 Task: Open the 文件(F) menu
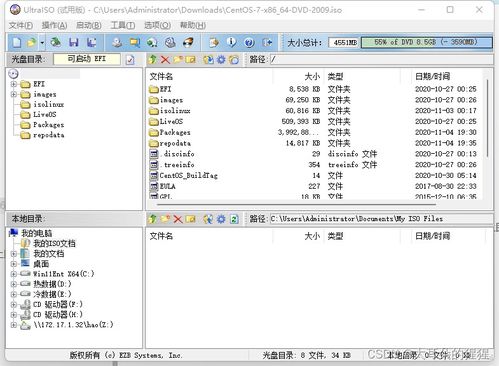[21, 25]
